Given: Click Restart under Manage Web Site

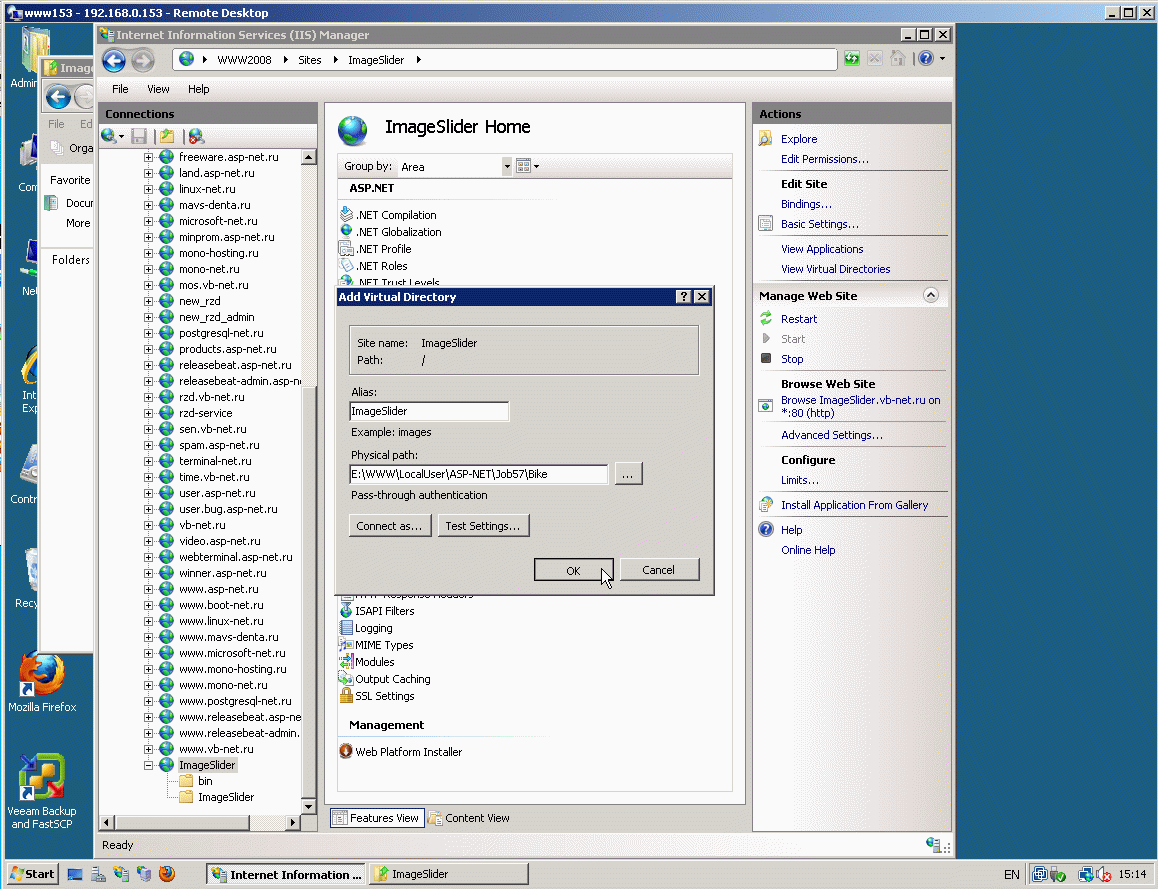Looking at the screenshot, I should (x=799, y=319).
